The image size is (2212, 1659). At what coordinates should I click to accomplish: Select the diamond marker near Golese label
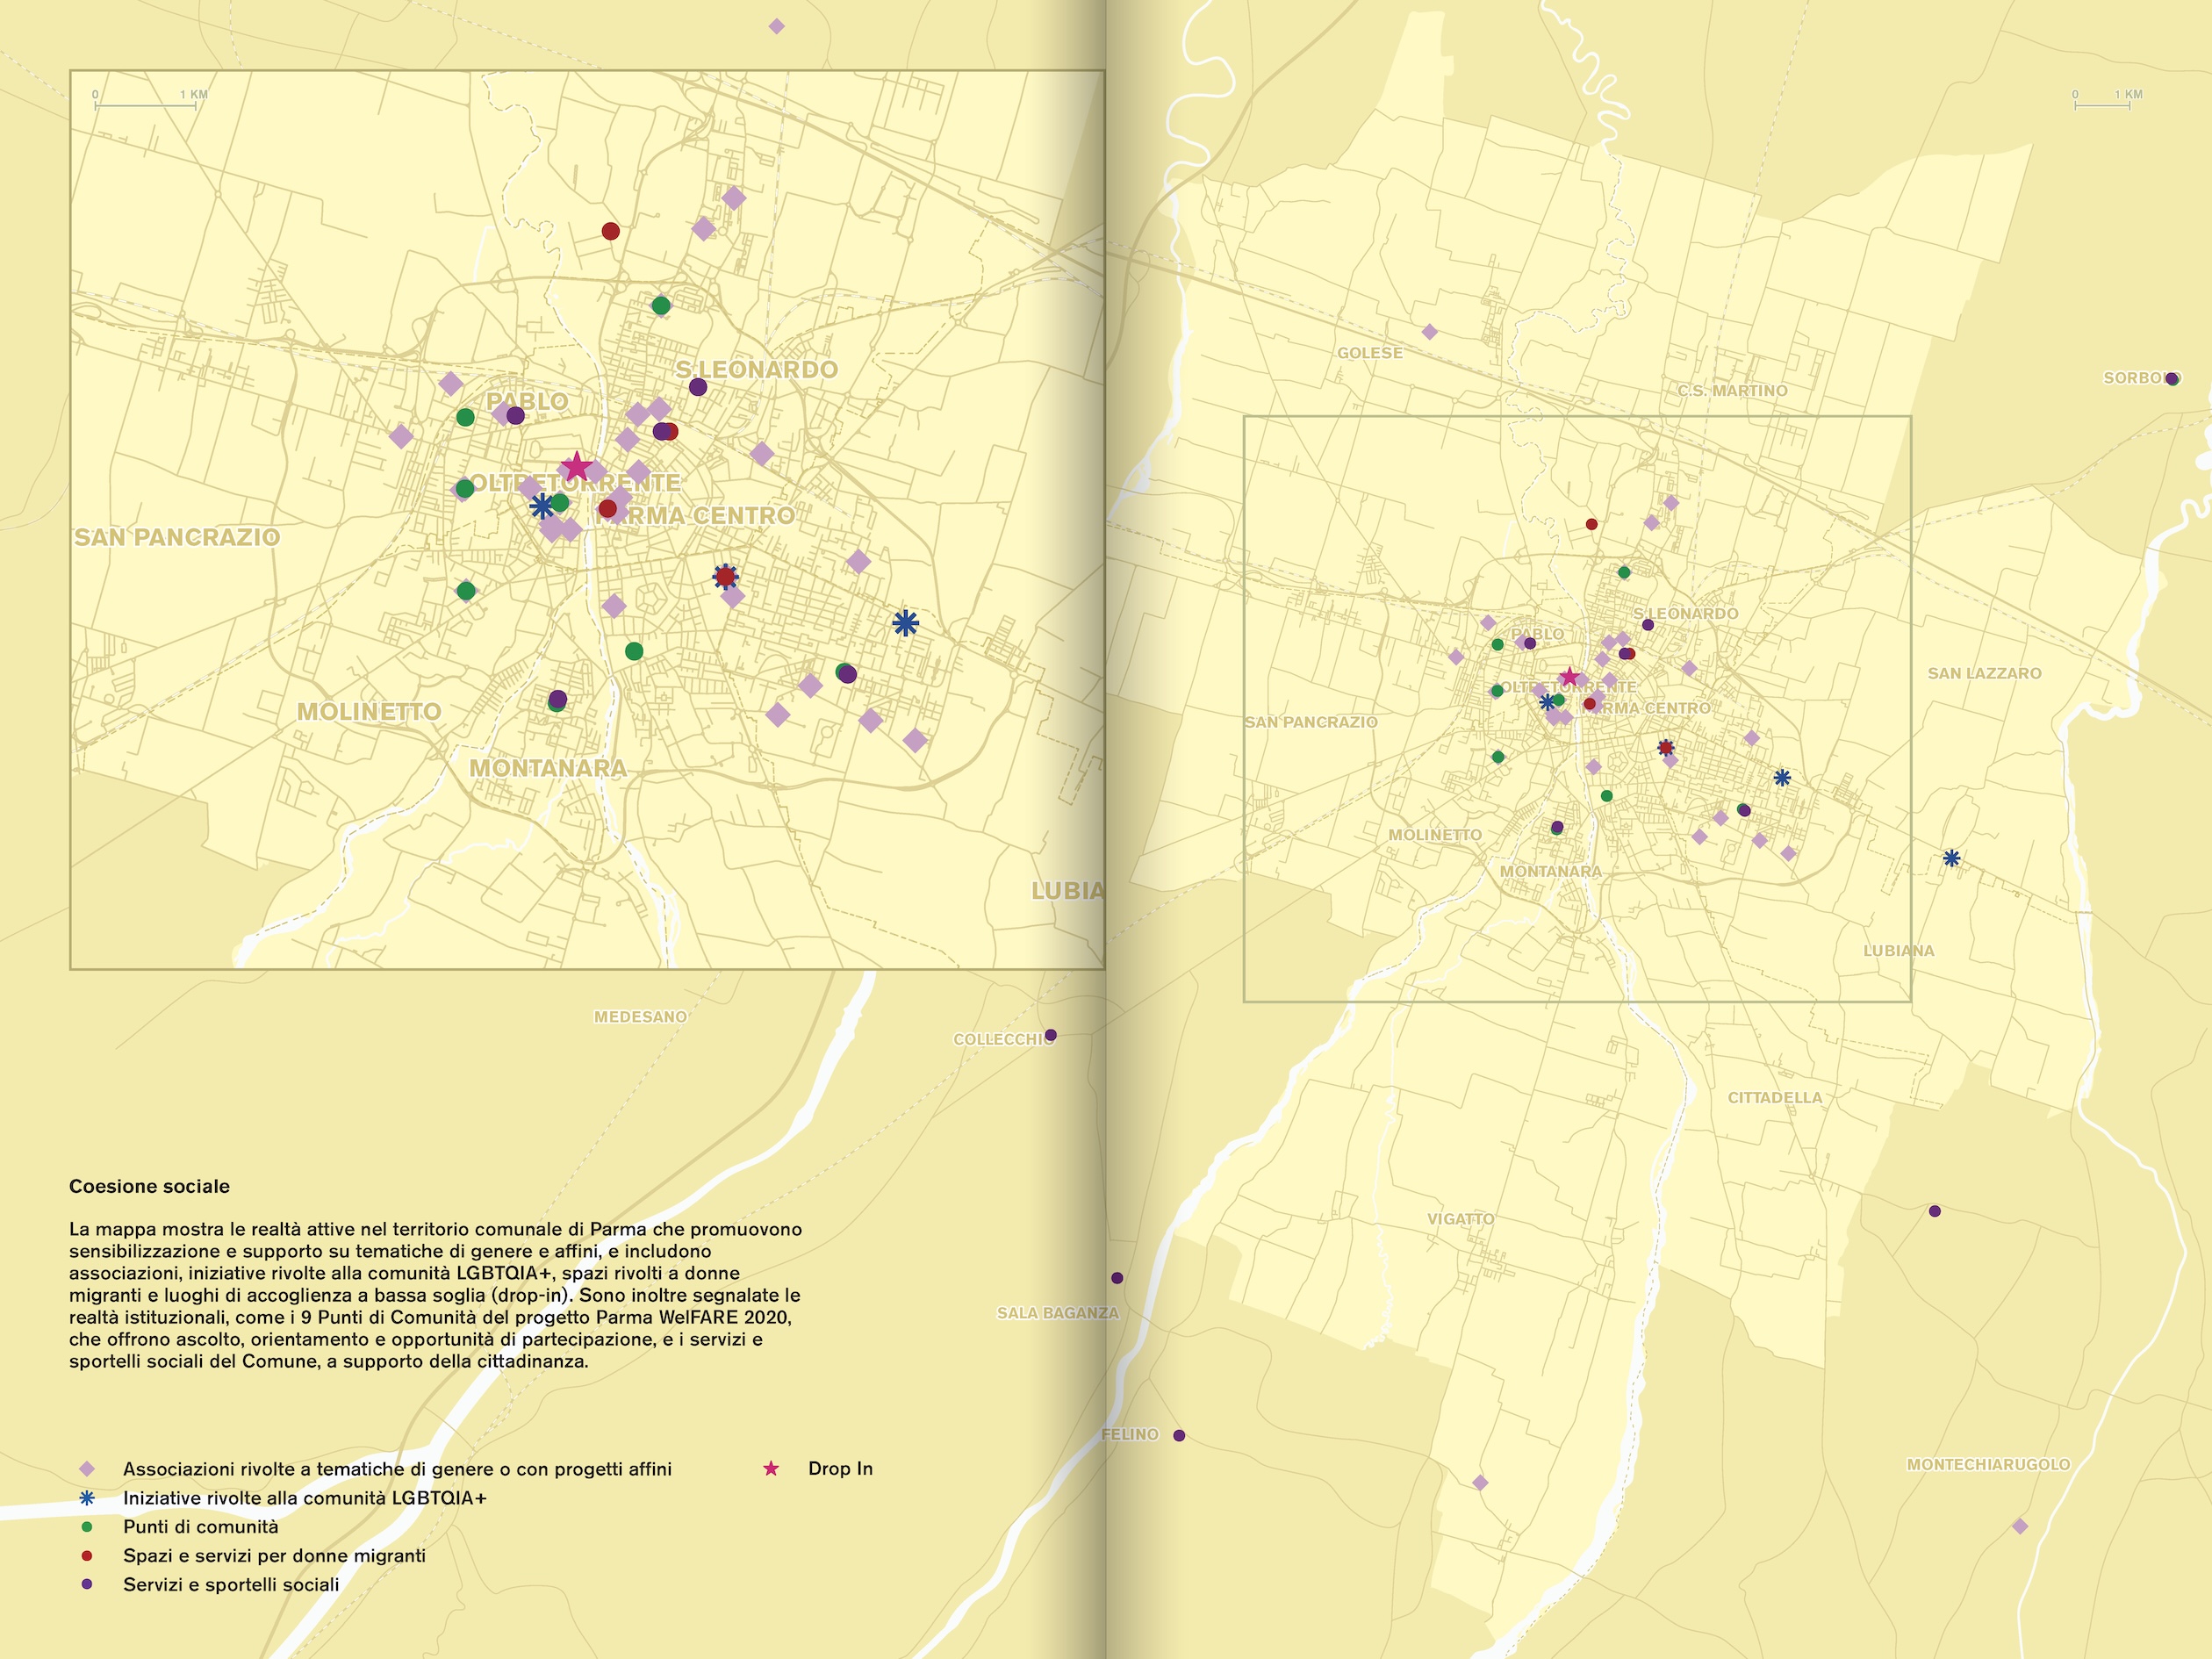point(1429,332)
